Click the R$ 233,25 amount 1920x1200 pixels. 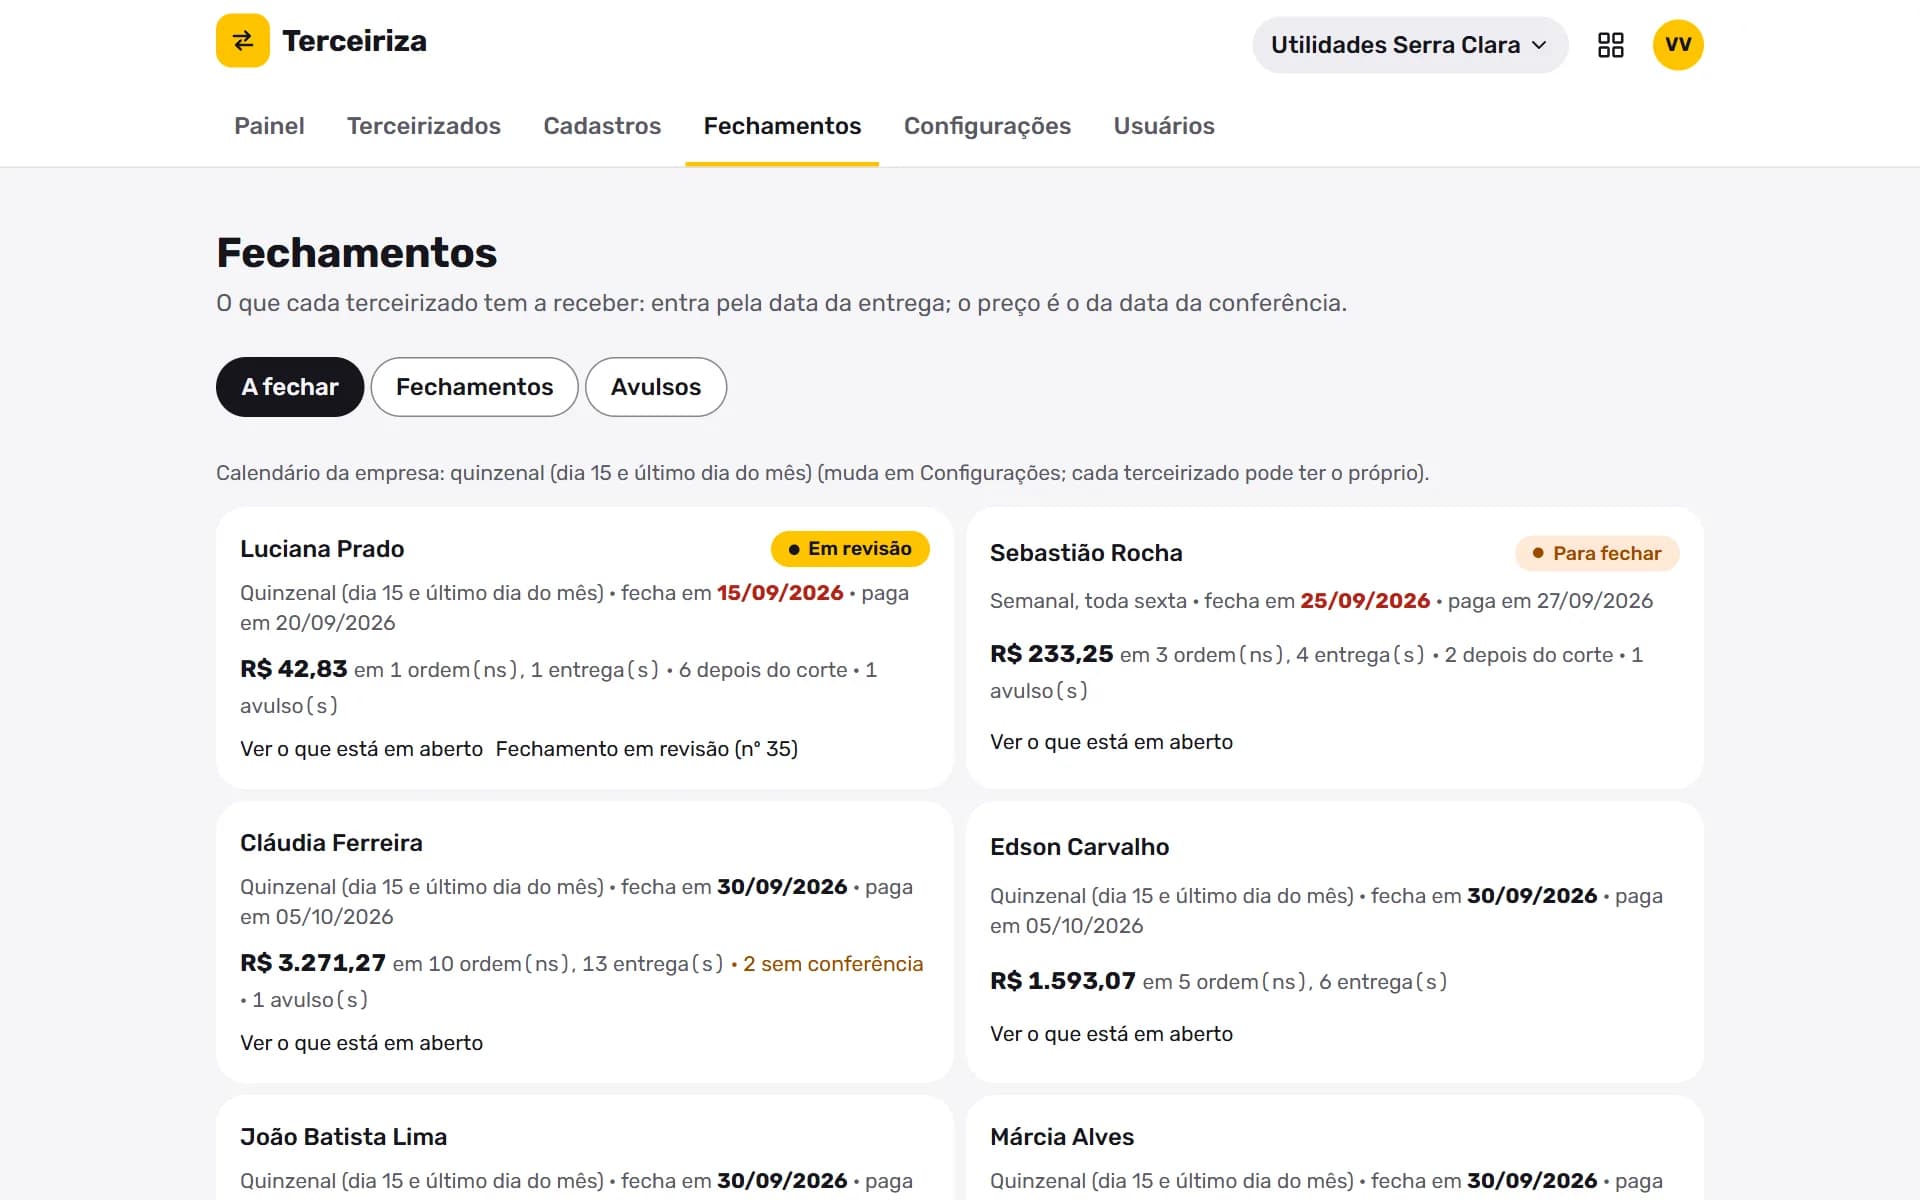(x=1051, y=654)
